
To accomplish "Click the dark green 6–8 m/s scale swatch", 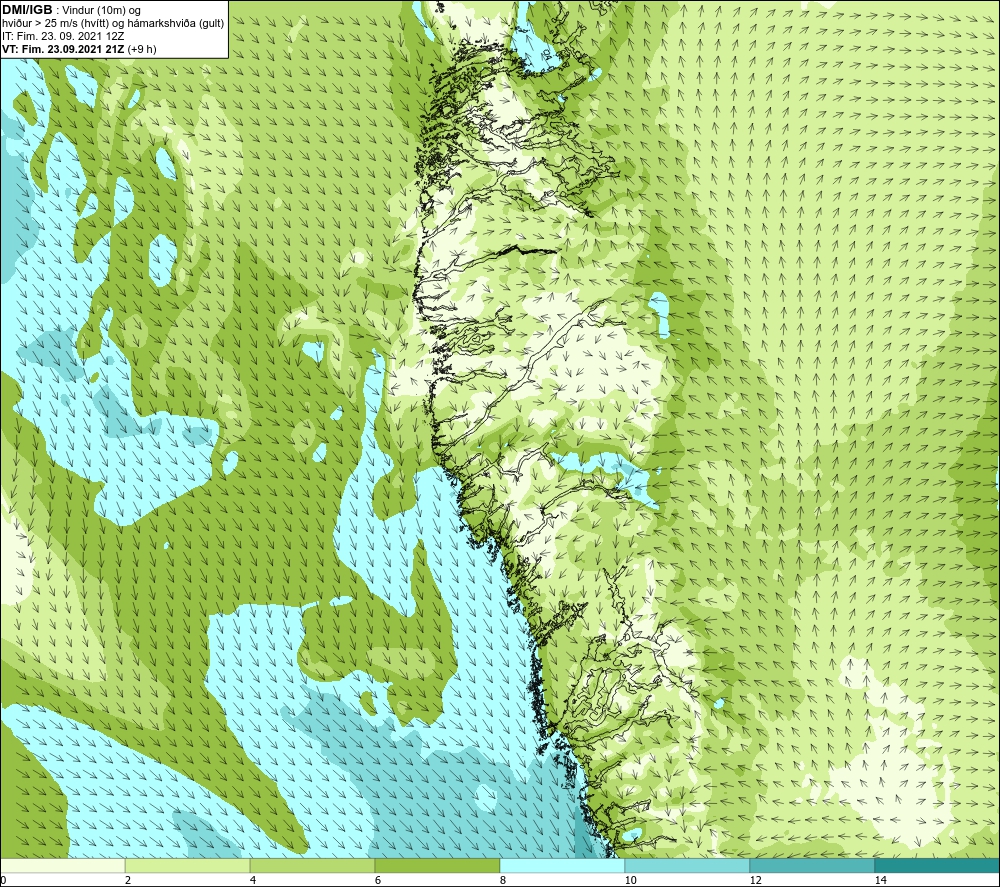I will (x=438, y=866).
